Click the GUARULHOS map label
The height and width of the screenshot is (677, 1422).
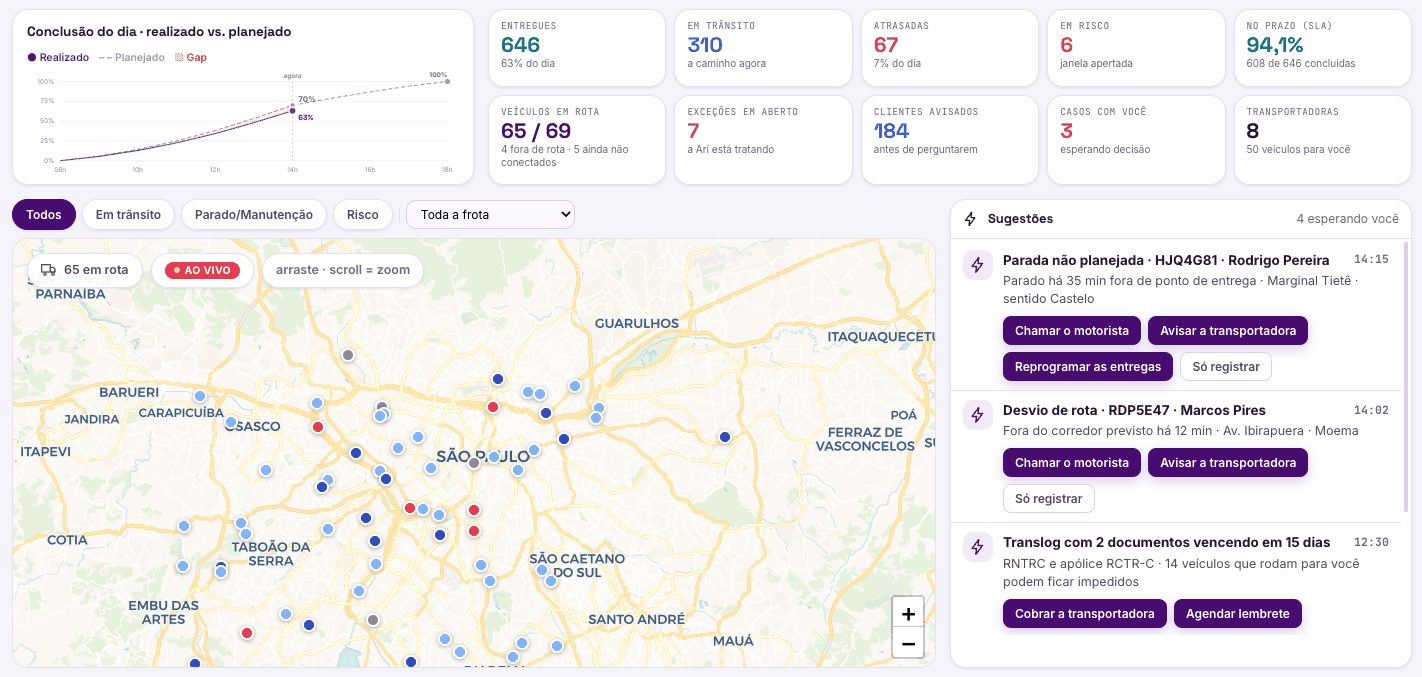click(637, 323)
